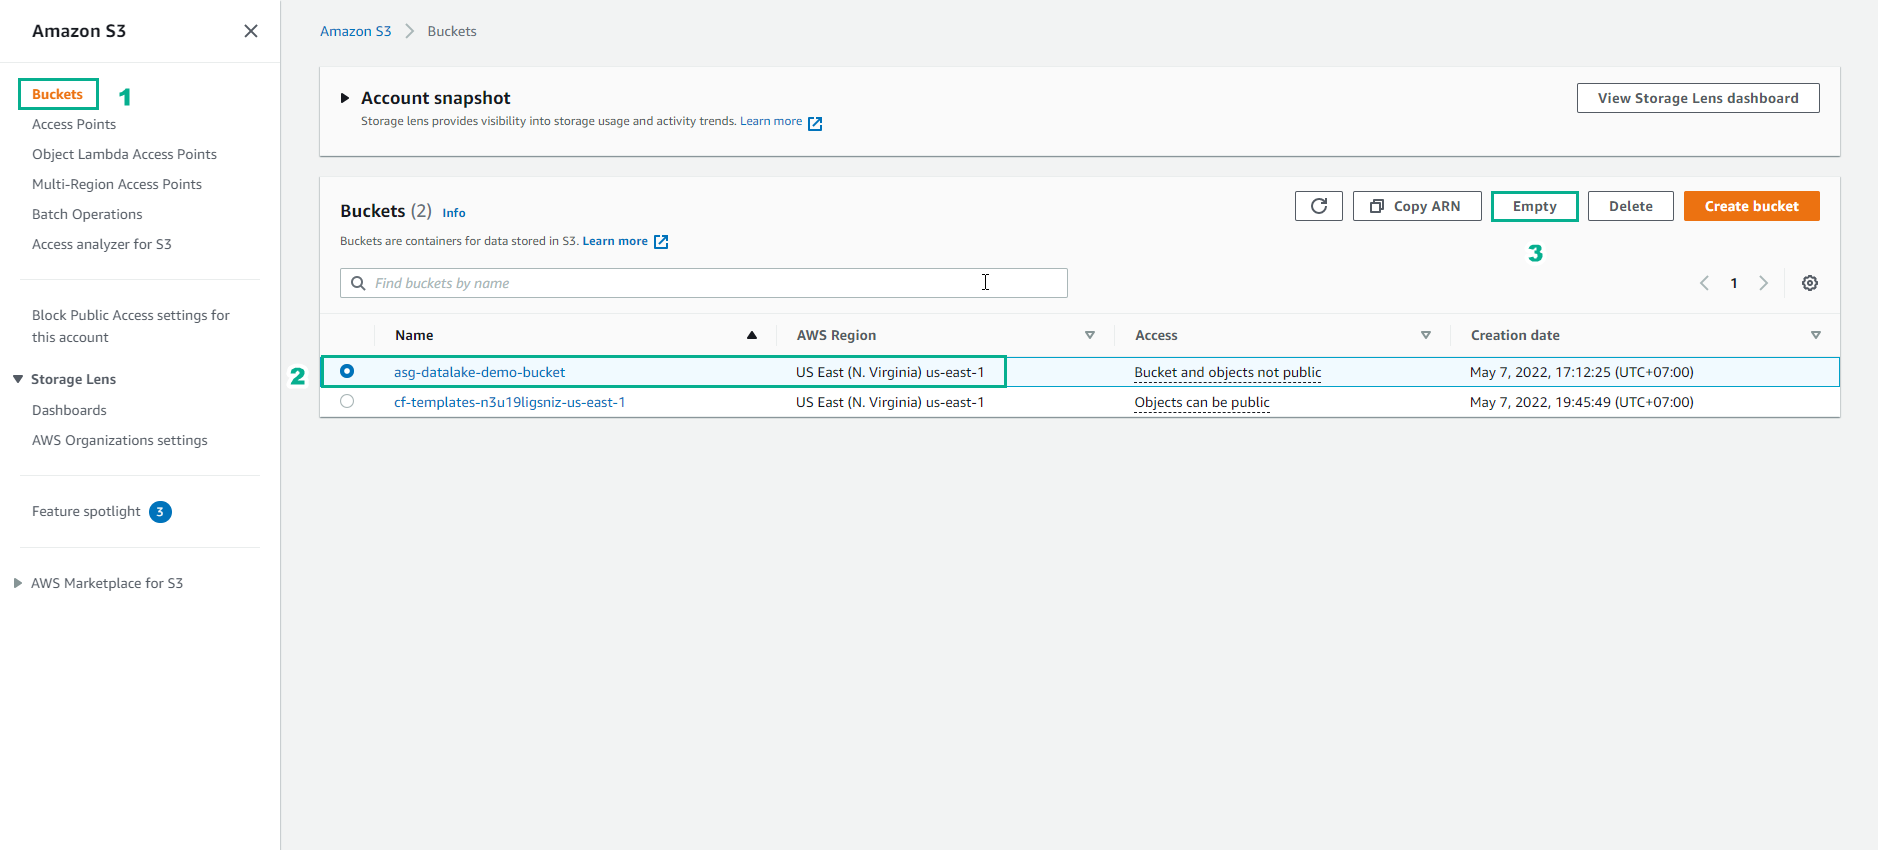The width and height of the screenshot is (1878, 850).
Task: Focus the Find buckets by name field
Action: point(704,283)
